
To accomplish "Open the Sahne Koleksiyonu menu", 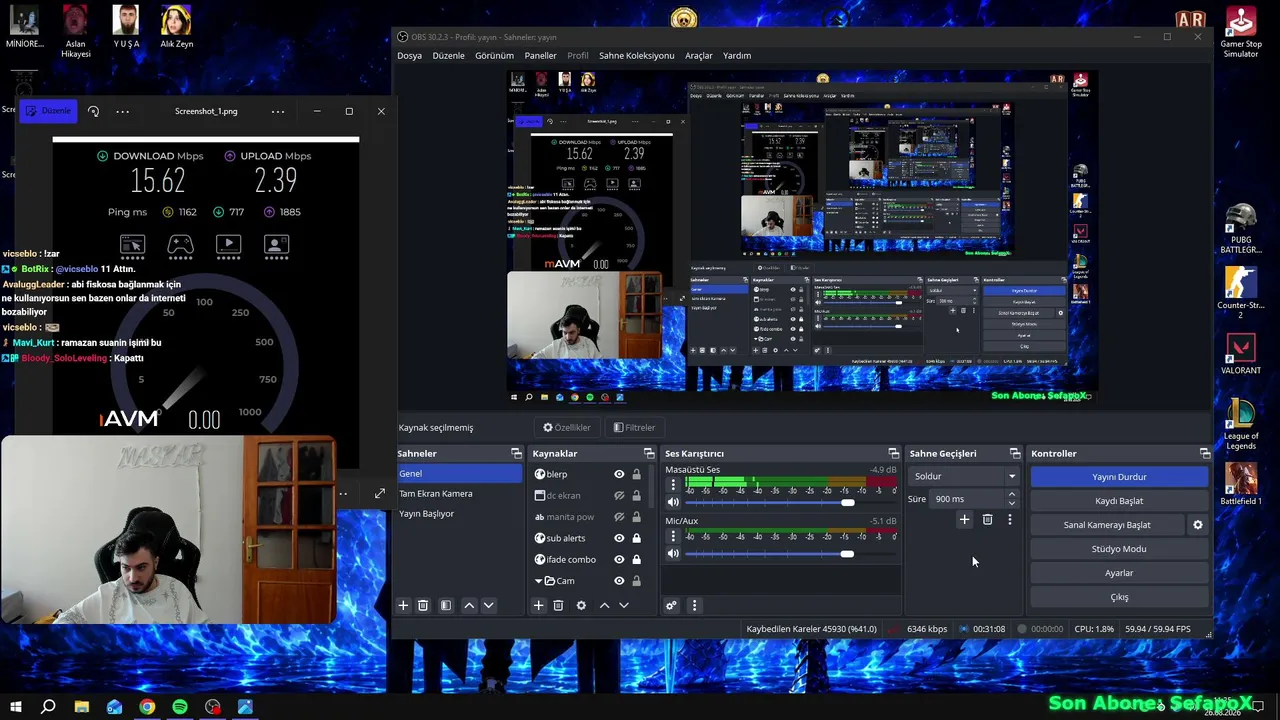I will [636, 56].
